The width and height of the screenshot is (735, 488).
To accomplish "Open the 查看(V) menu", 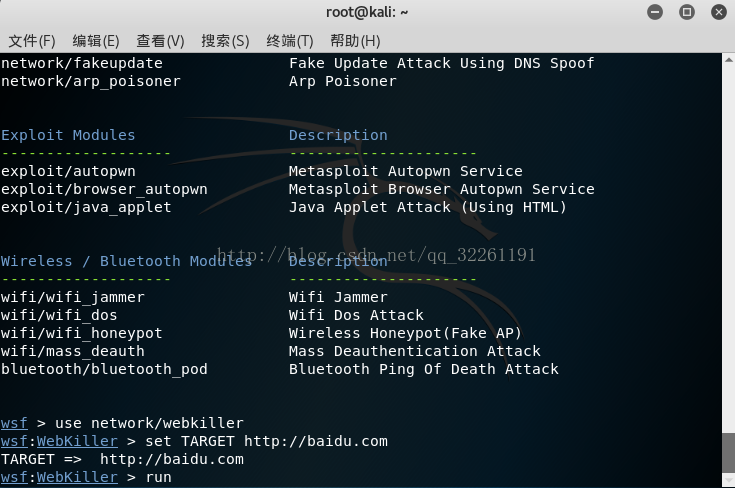I will (x=160, y=41).
